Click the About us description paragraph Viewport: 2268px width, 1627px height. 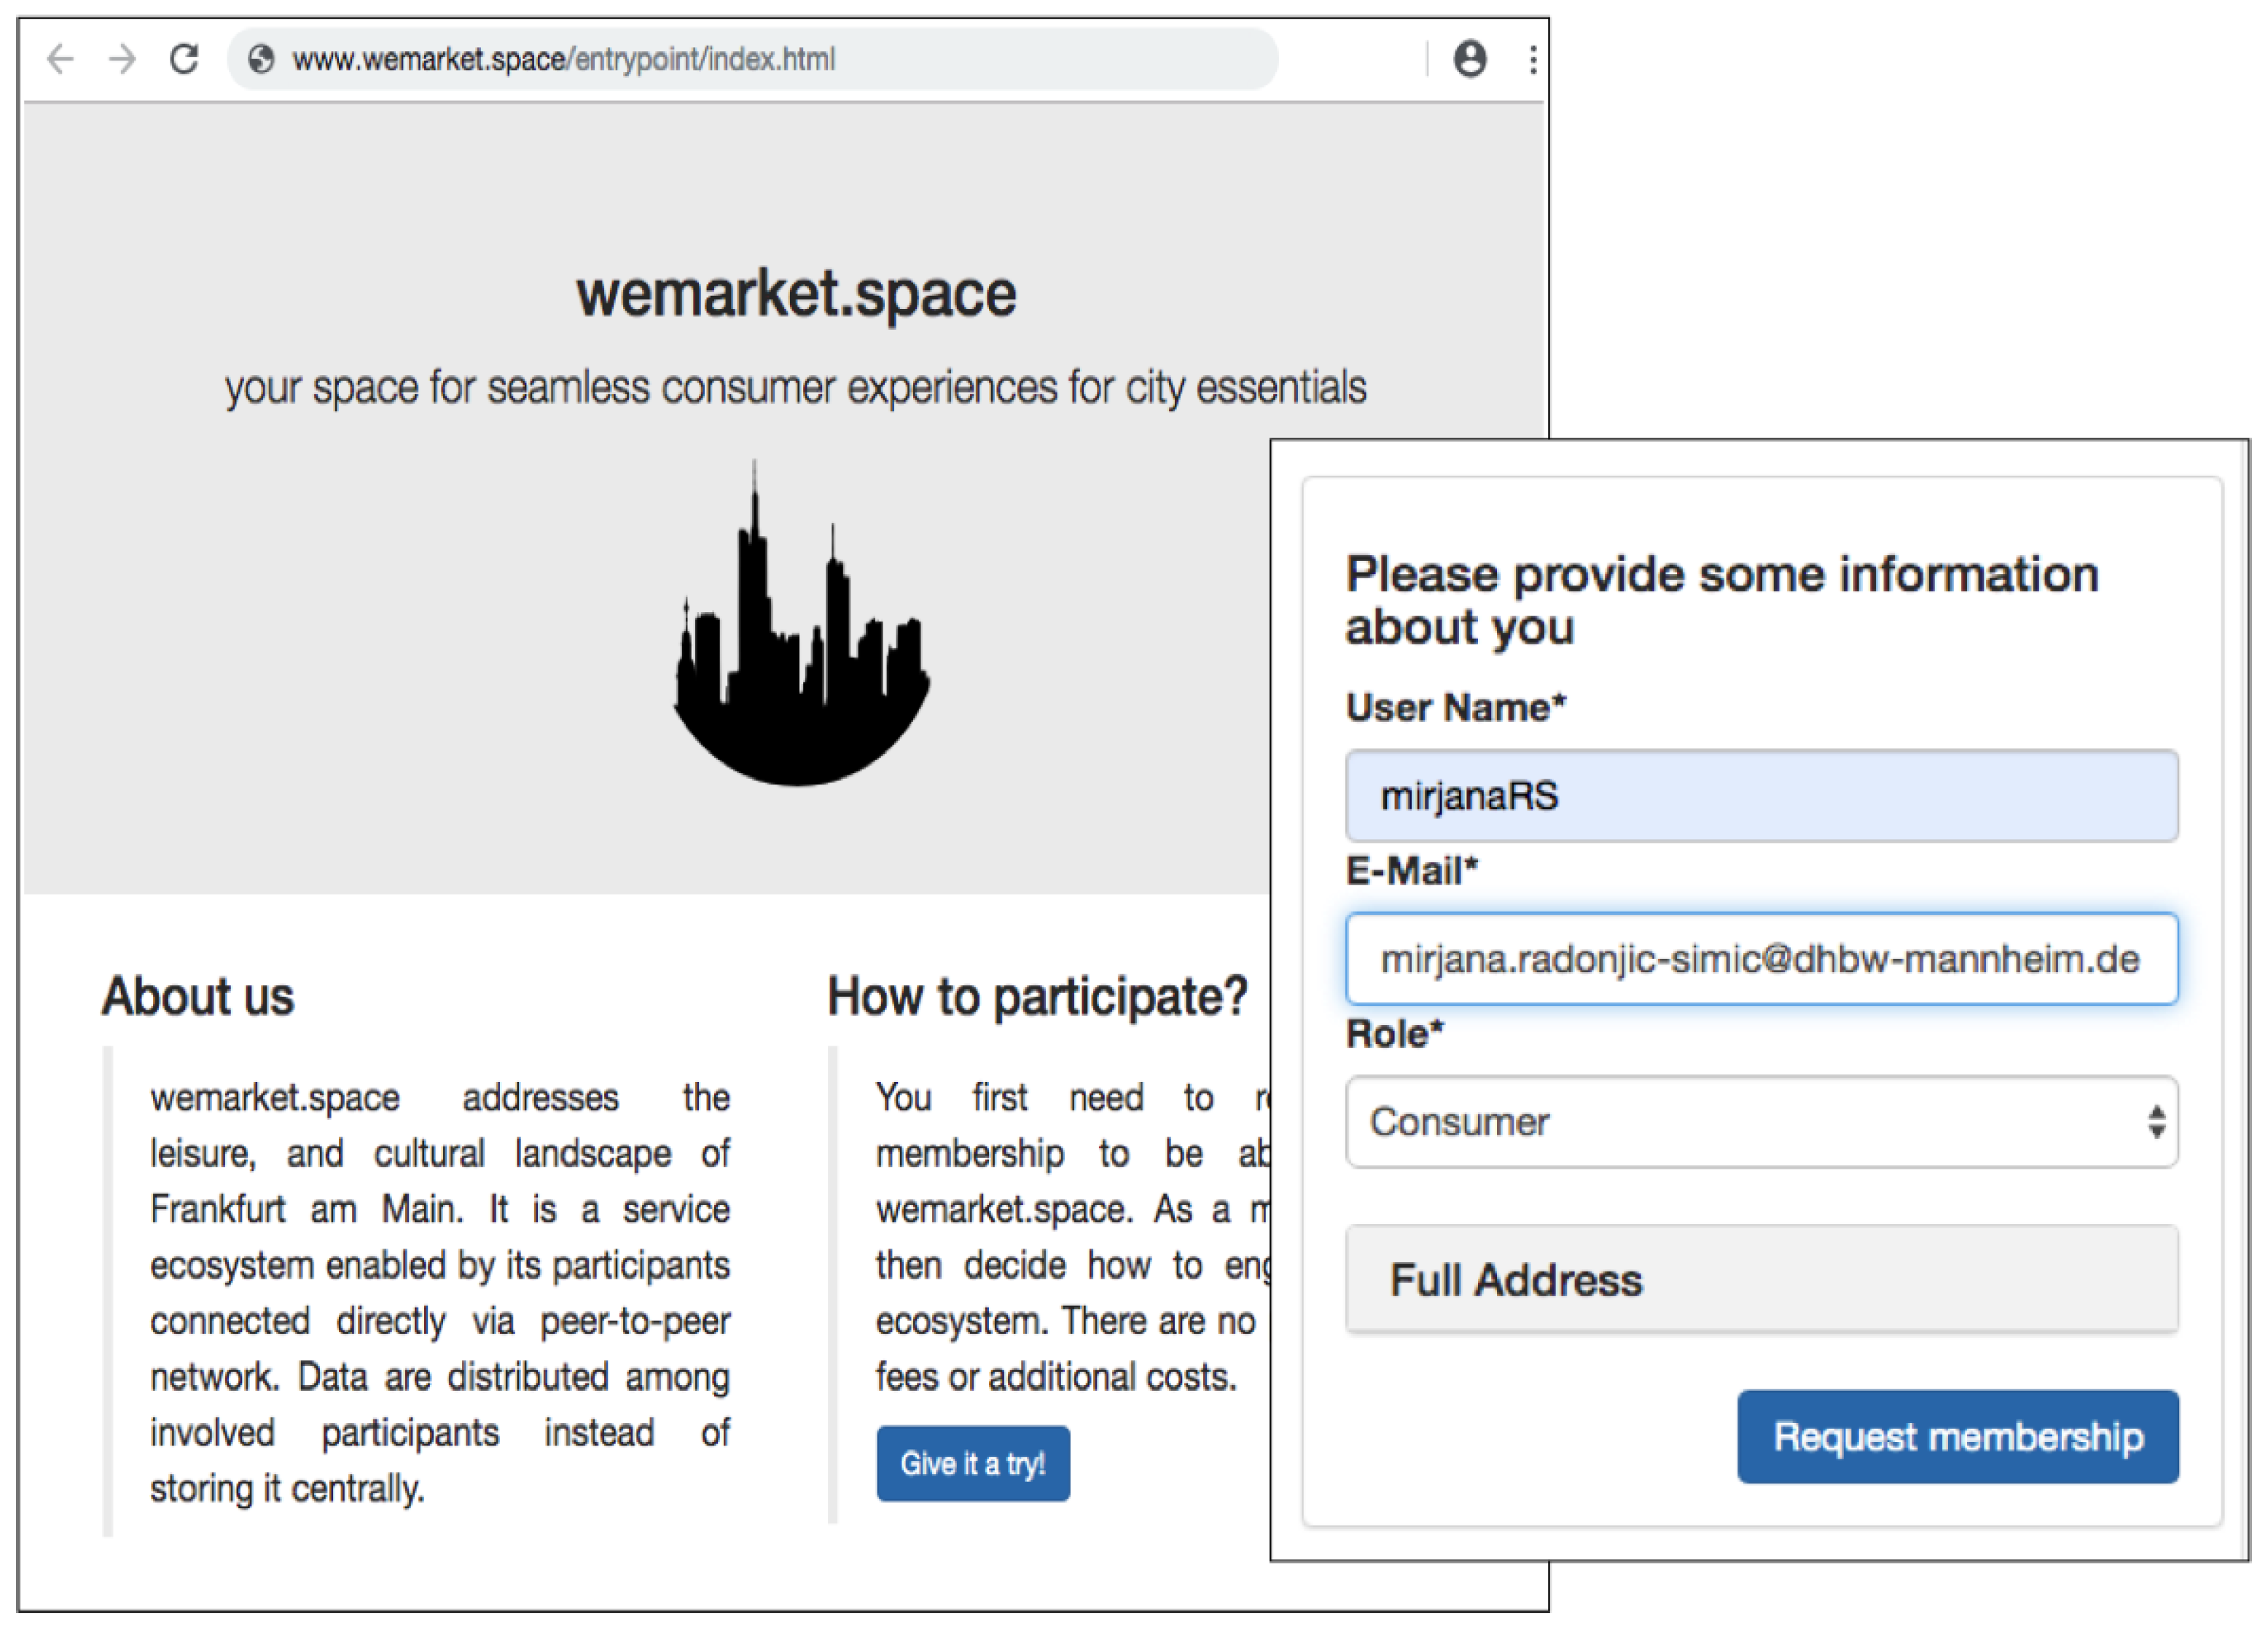[x=440, y=1292]
